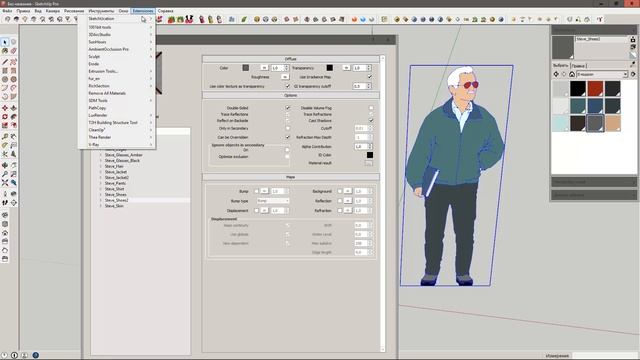This screenshot has height=360, width=640.
Task: Open the Bump type dropdown
Action: point(273,201)
